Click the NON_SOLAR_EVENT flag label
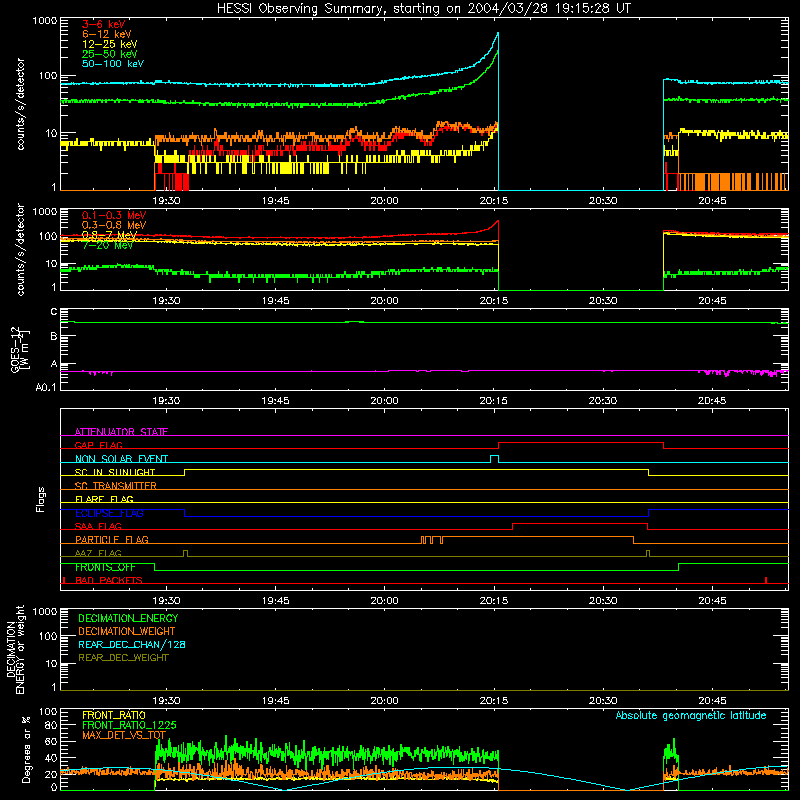This screenshot has width=800, height=800. (x=121, y=459)
